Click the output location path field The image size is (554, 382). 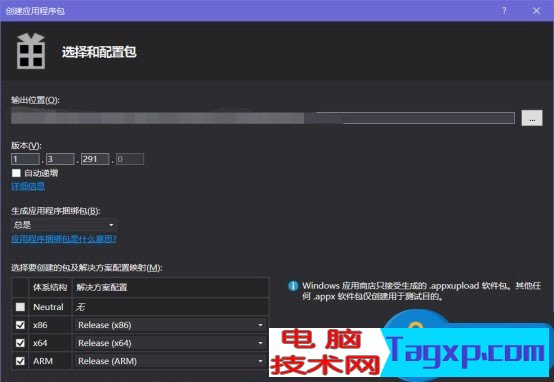click(x=263, y=118)
